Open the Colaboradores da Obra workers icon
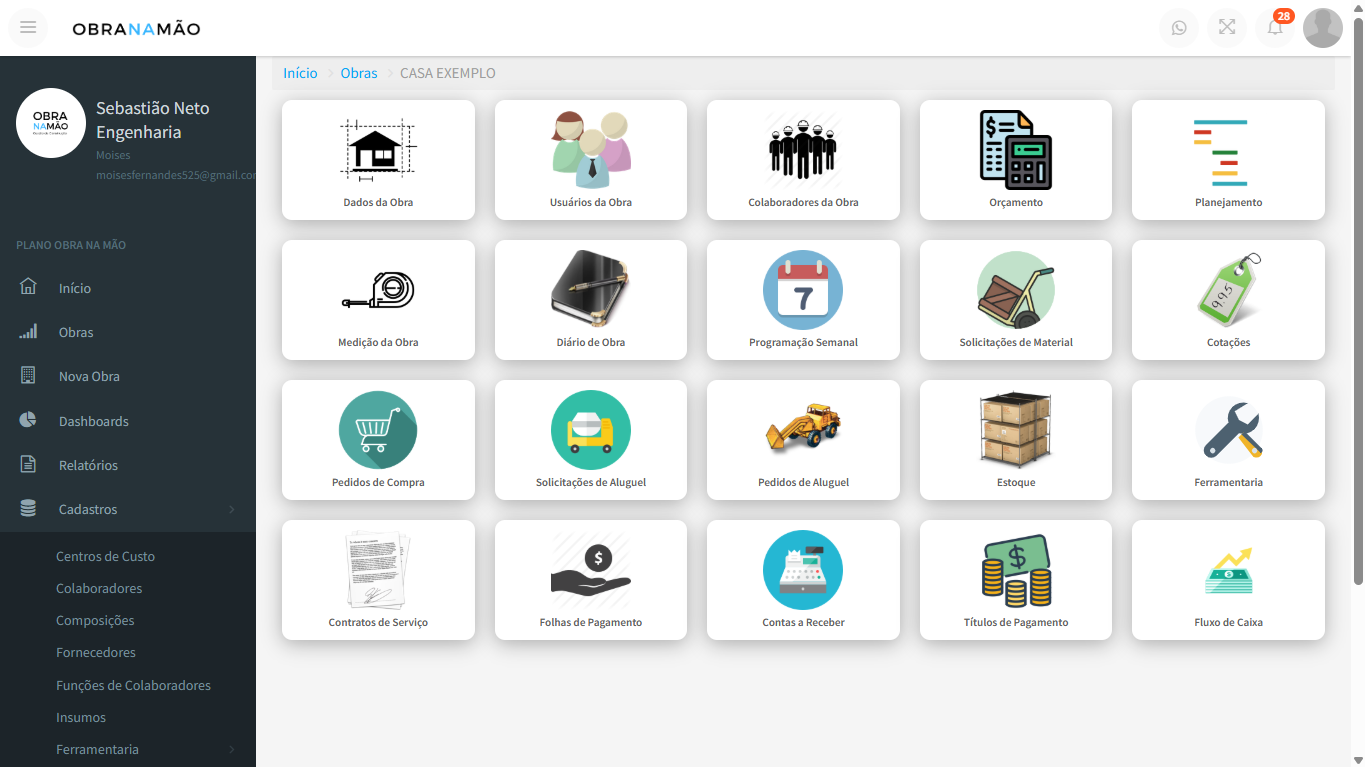This screenshot has width=1365, height=767. coord(803,150)
